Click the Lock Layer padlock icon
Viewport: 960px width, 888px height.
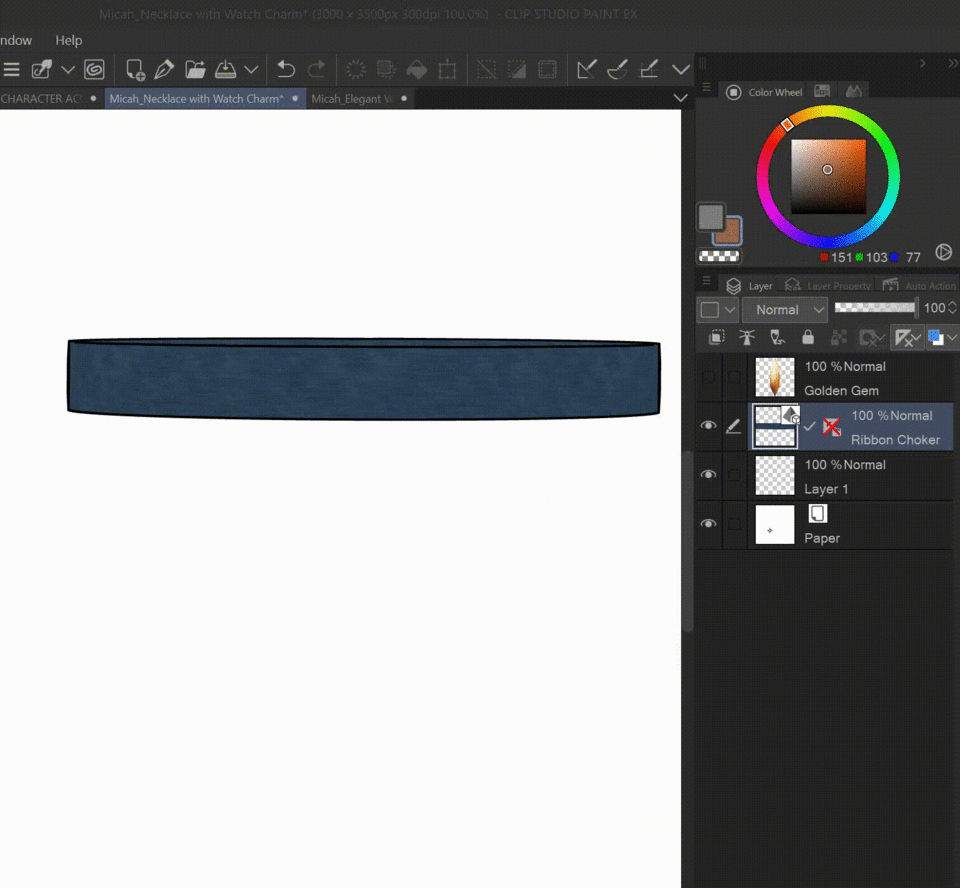tap(808, 338)
